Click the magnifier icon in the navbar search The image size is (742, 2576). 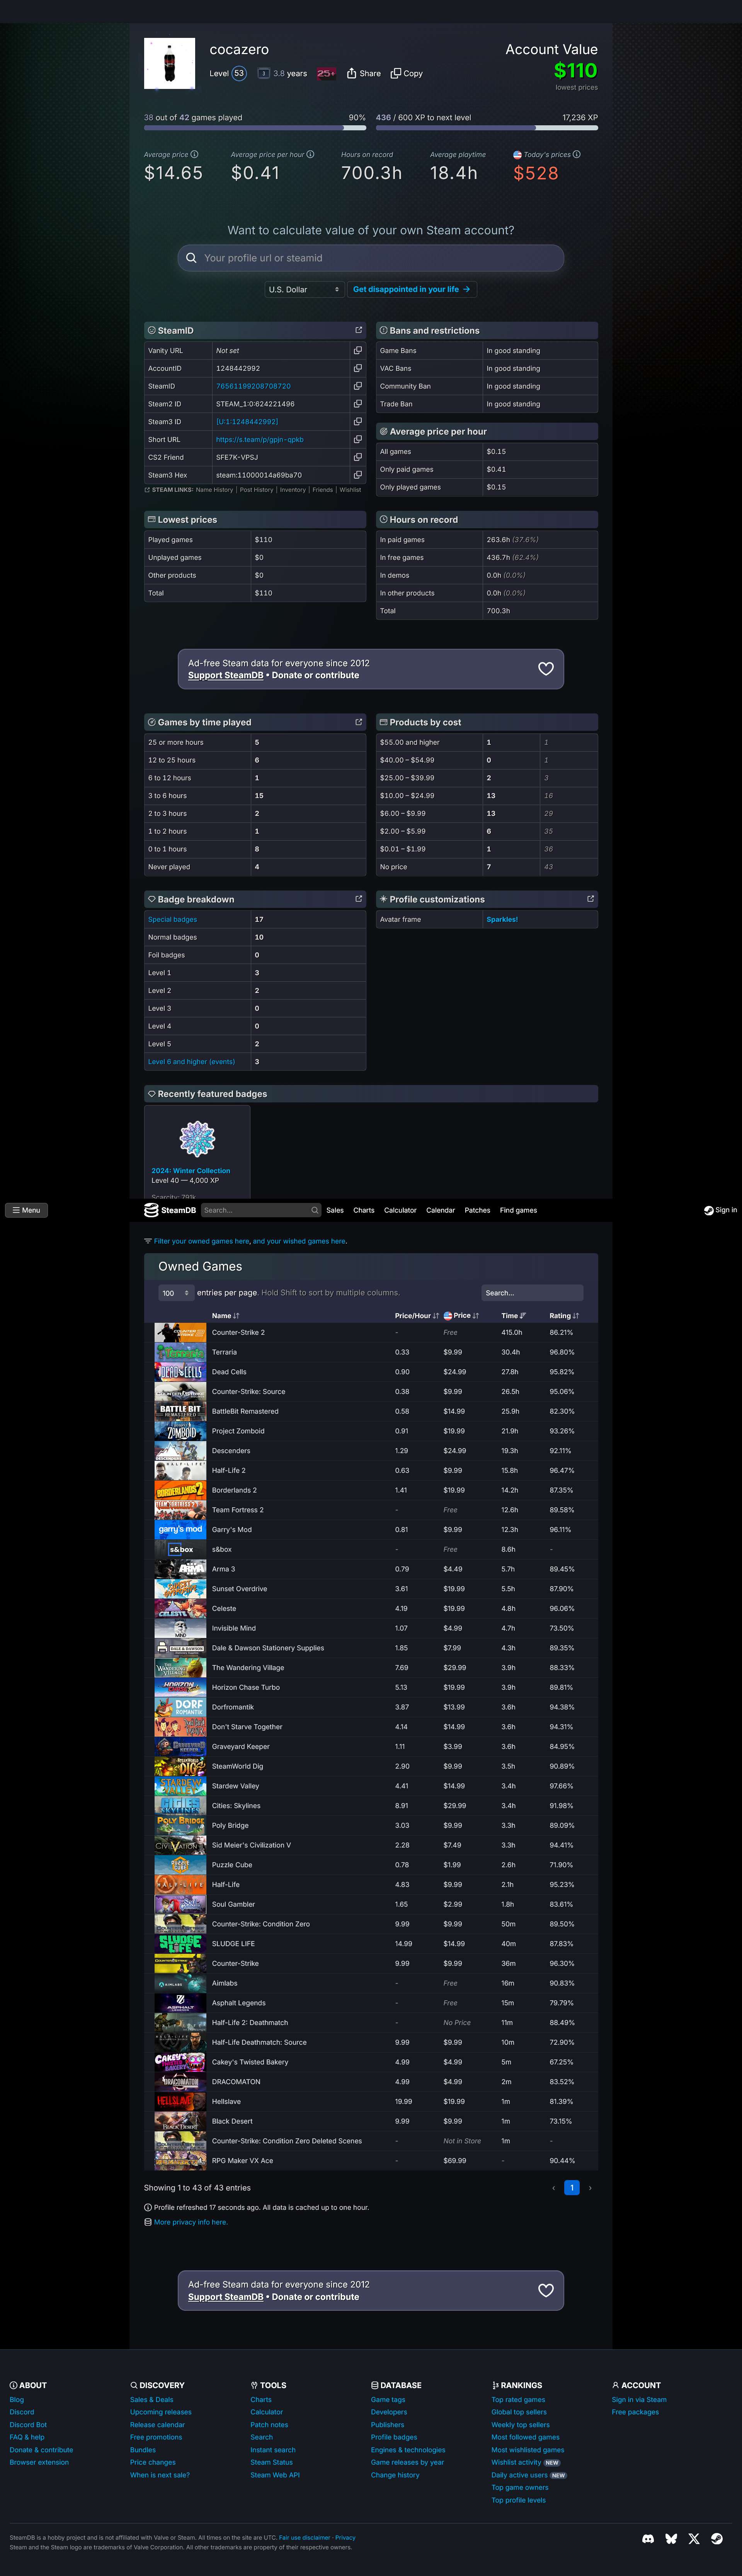click(x=314, y=1210)
